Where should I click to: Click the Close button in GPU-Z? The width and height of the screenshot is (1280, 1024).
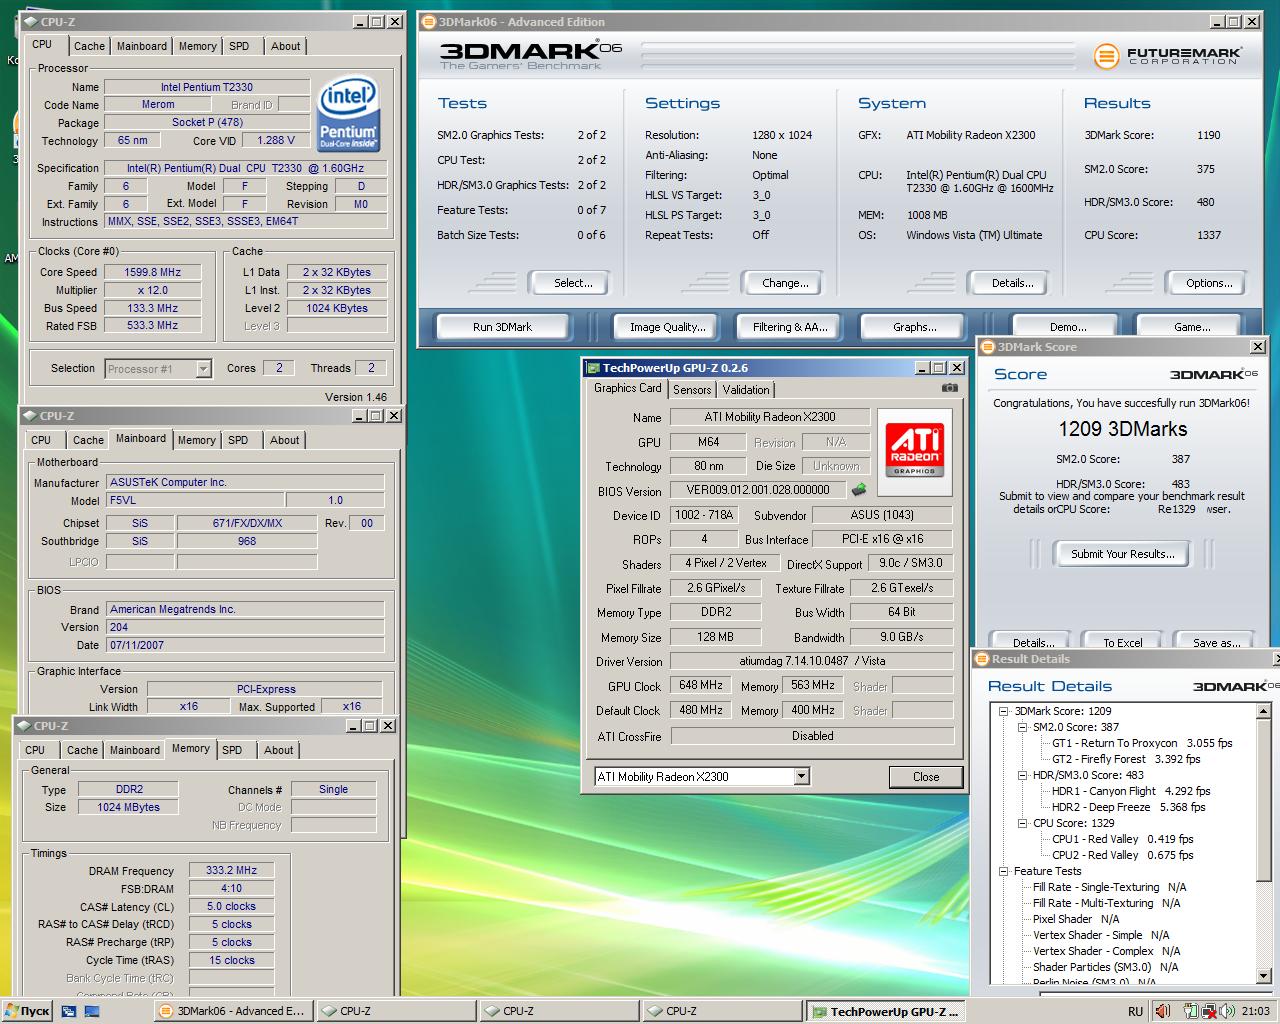926,777
